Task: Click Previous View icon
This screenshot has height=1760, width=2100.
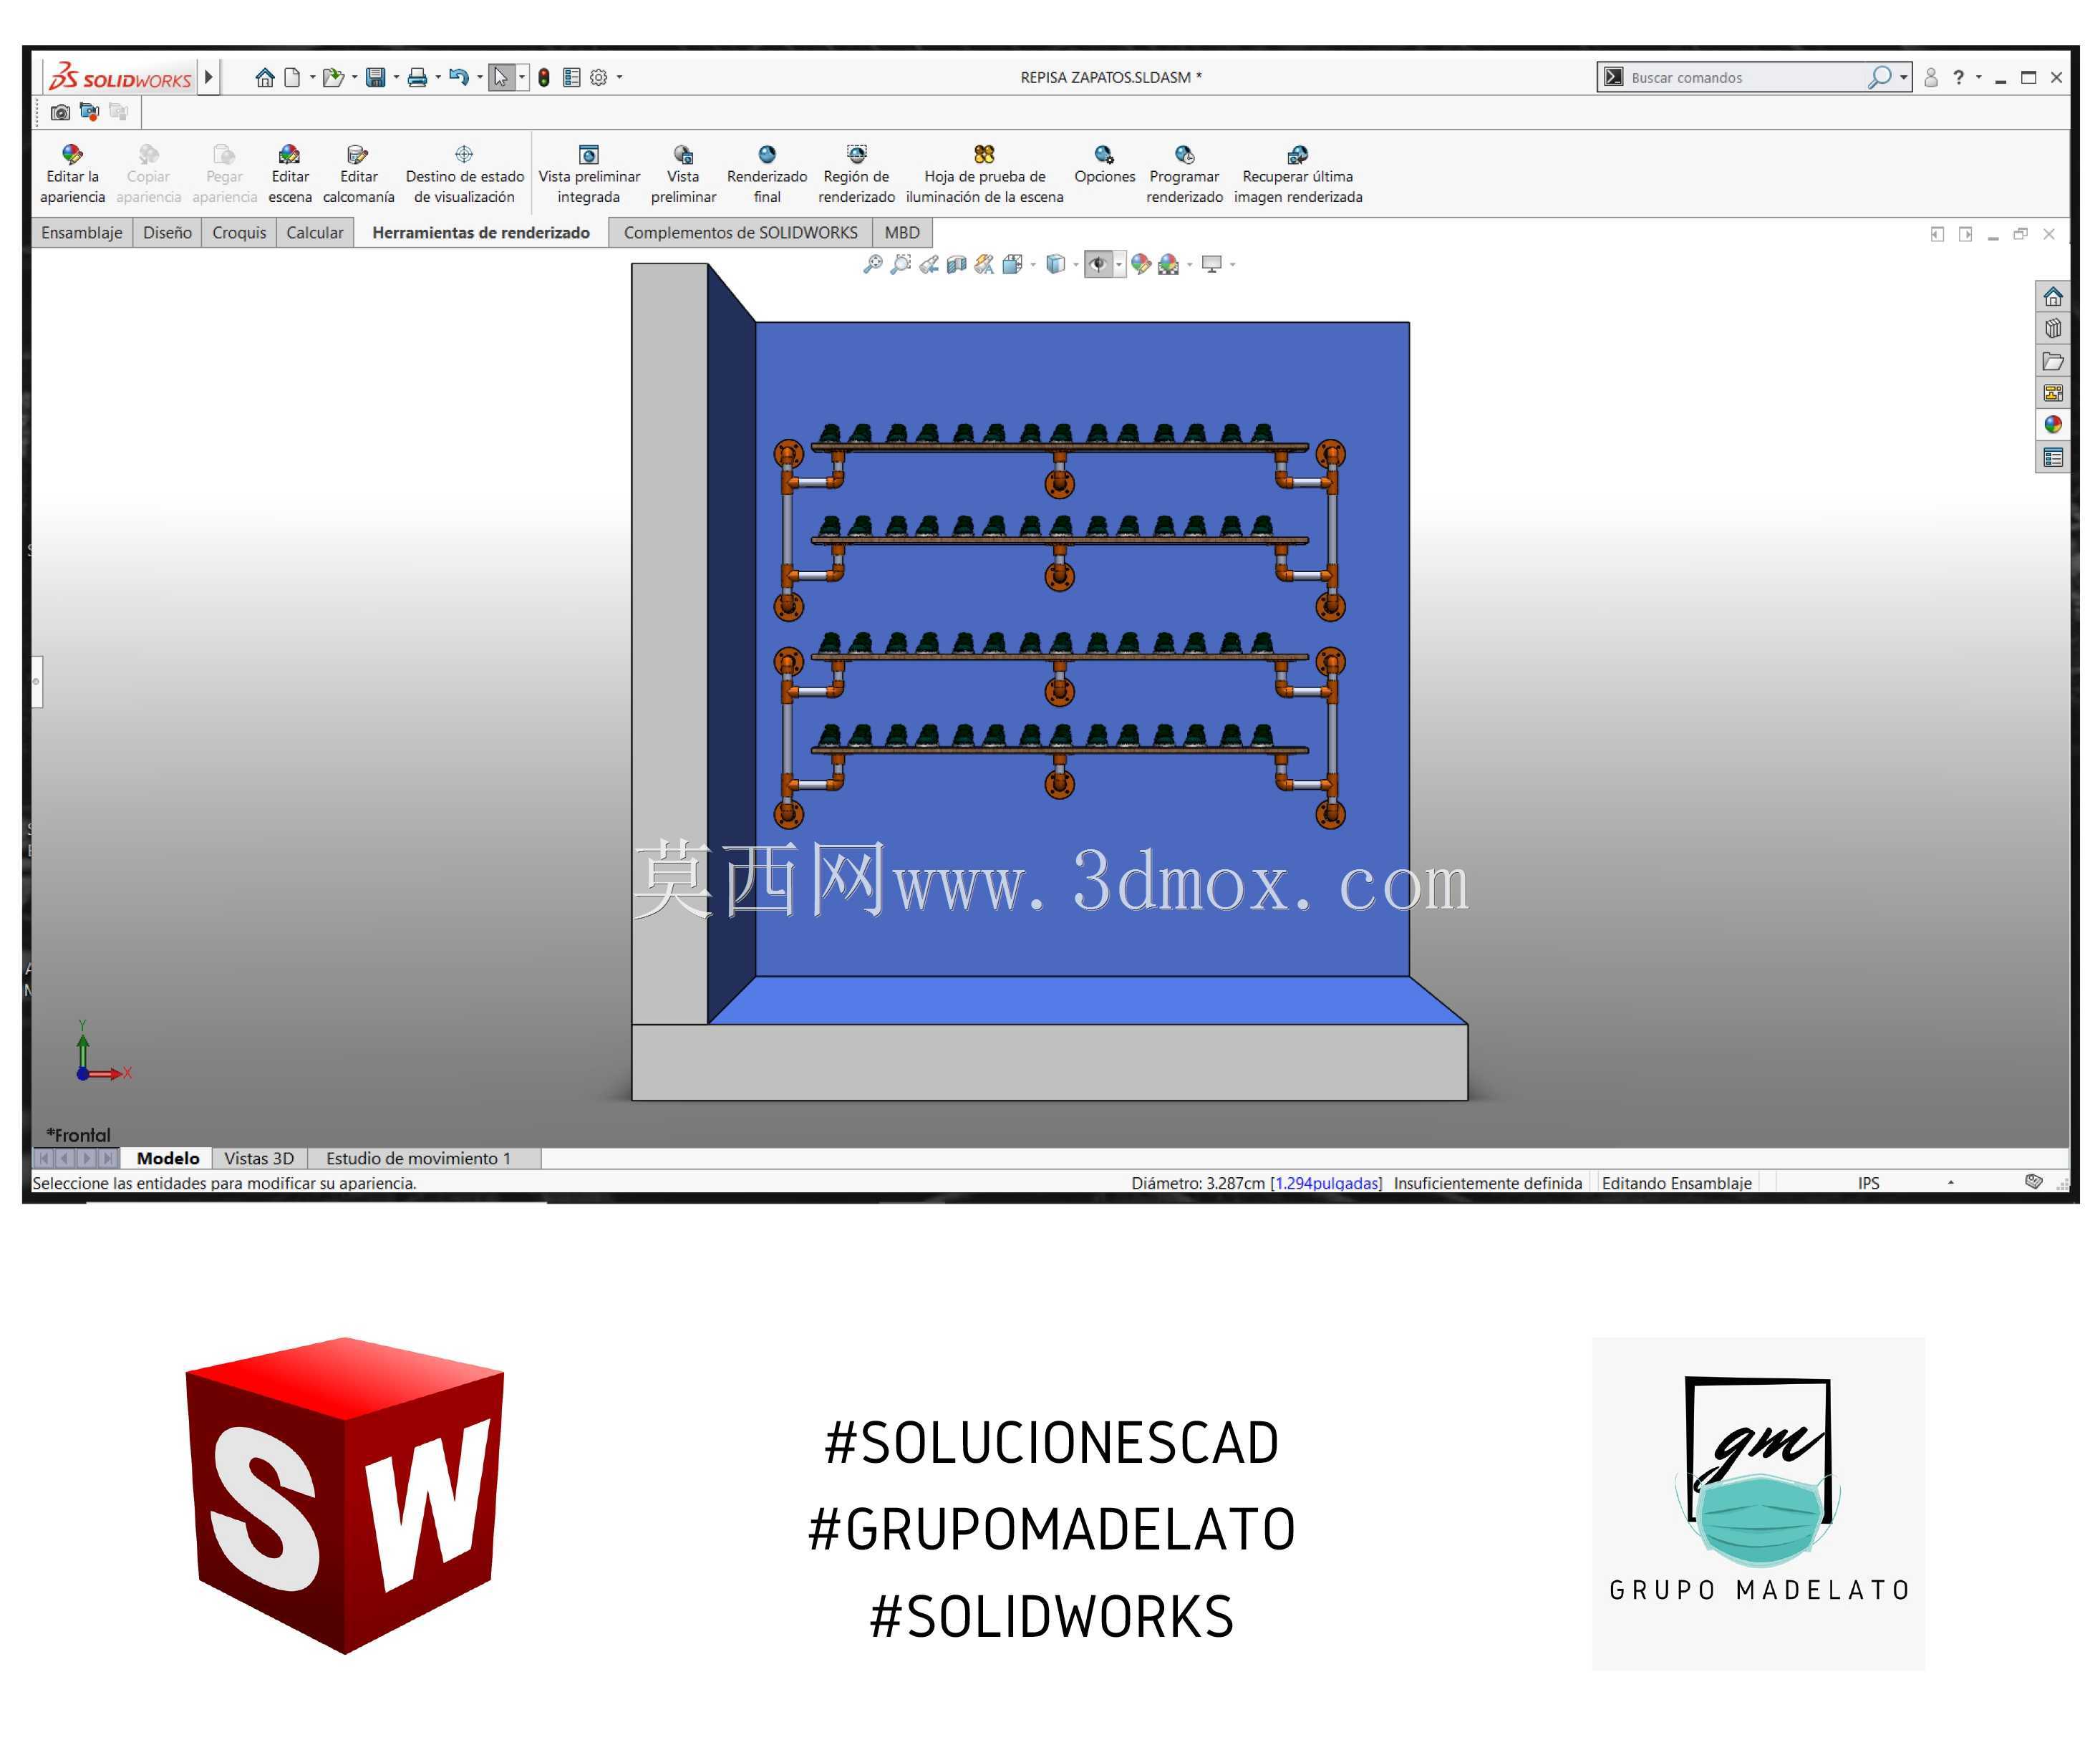Action: point(929,264)
